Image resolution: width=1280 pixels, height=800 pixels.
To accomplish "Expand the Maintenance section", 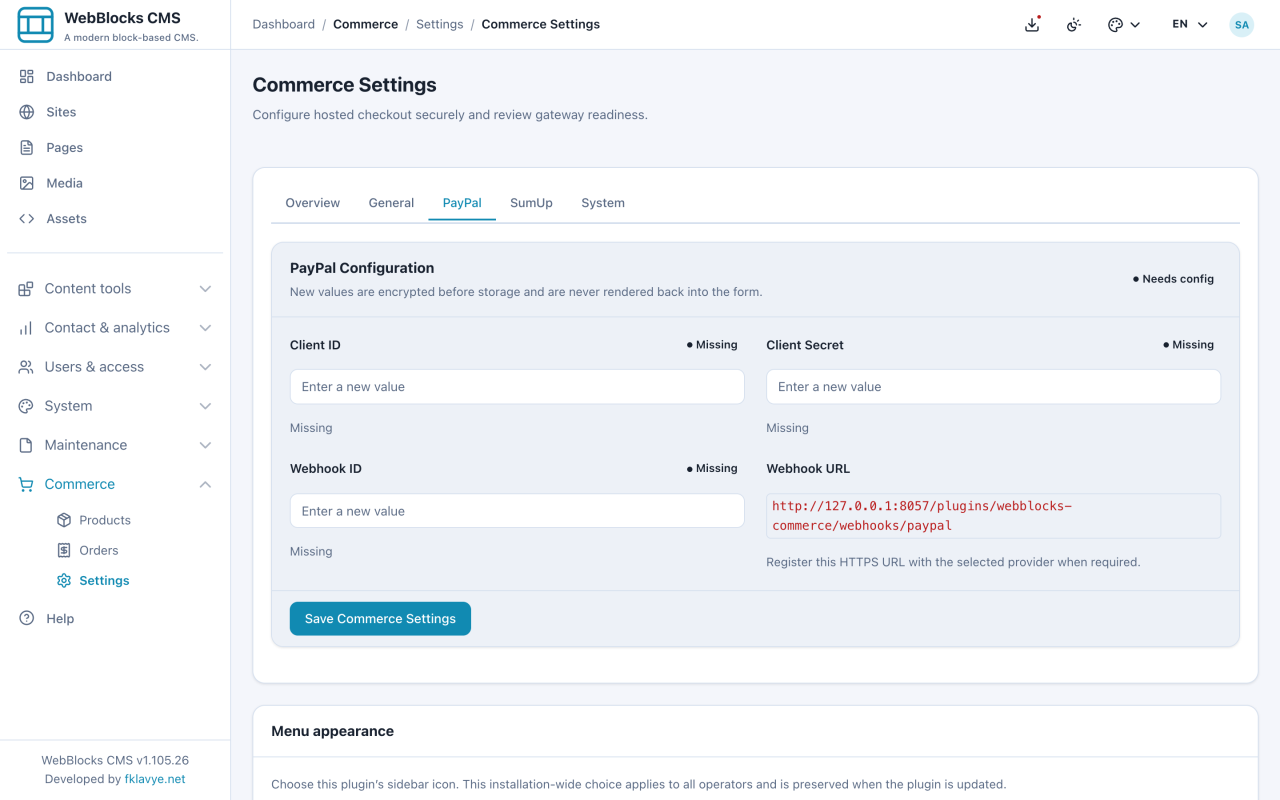I will point(115,444).
